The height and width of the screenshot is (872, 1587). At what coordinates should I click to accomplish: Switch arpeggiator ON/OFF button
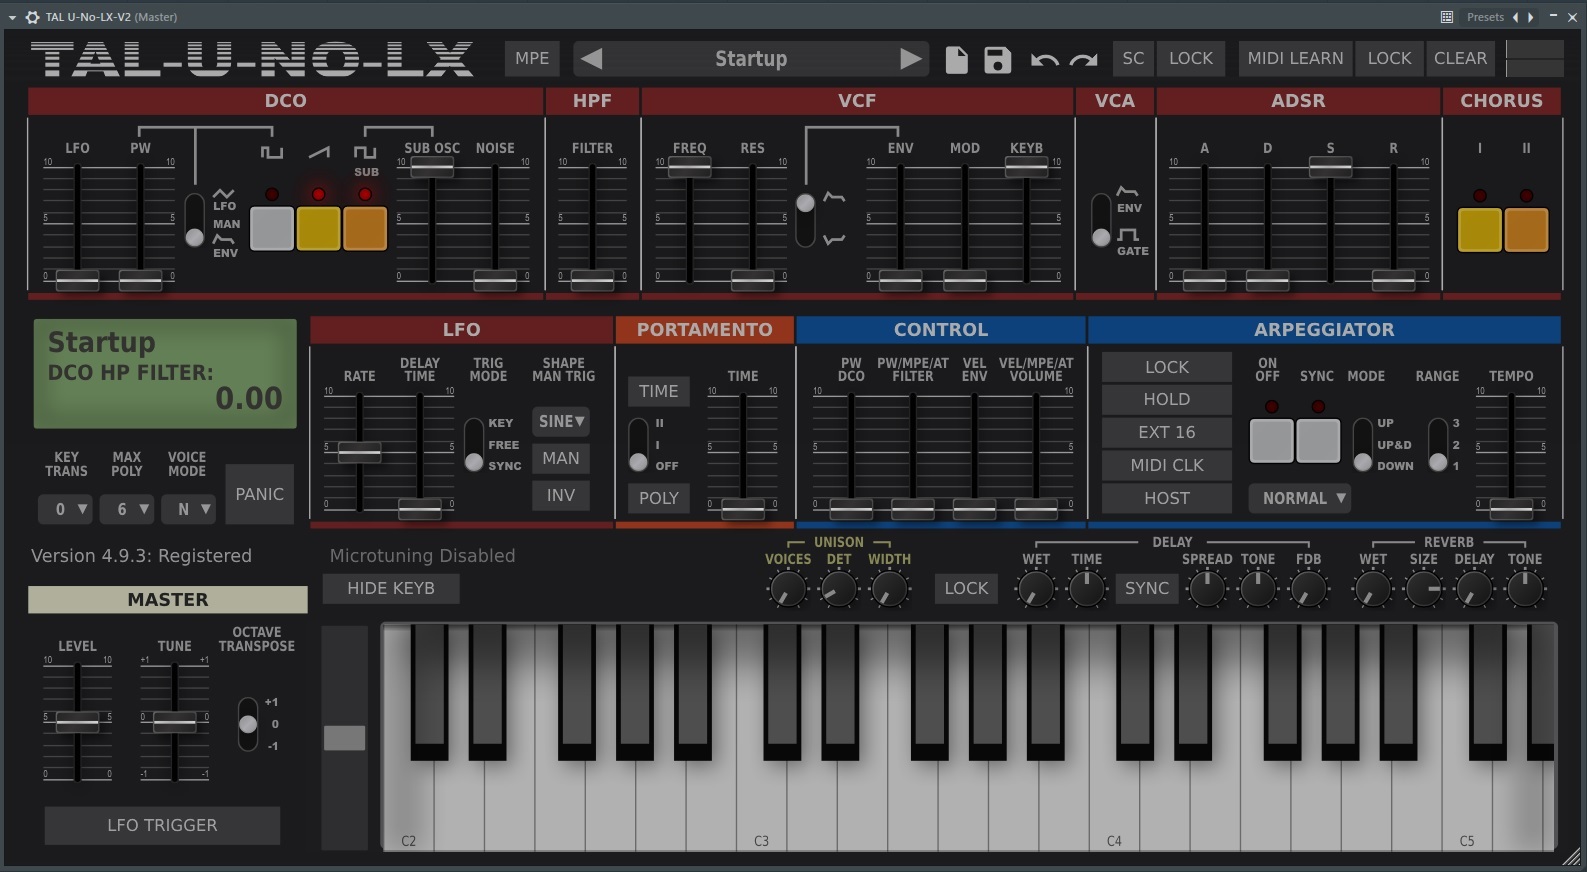[x=1271, y=440]
